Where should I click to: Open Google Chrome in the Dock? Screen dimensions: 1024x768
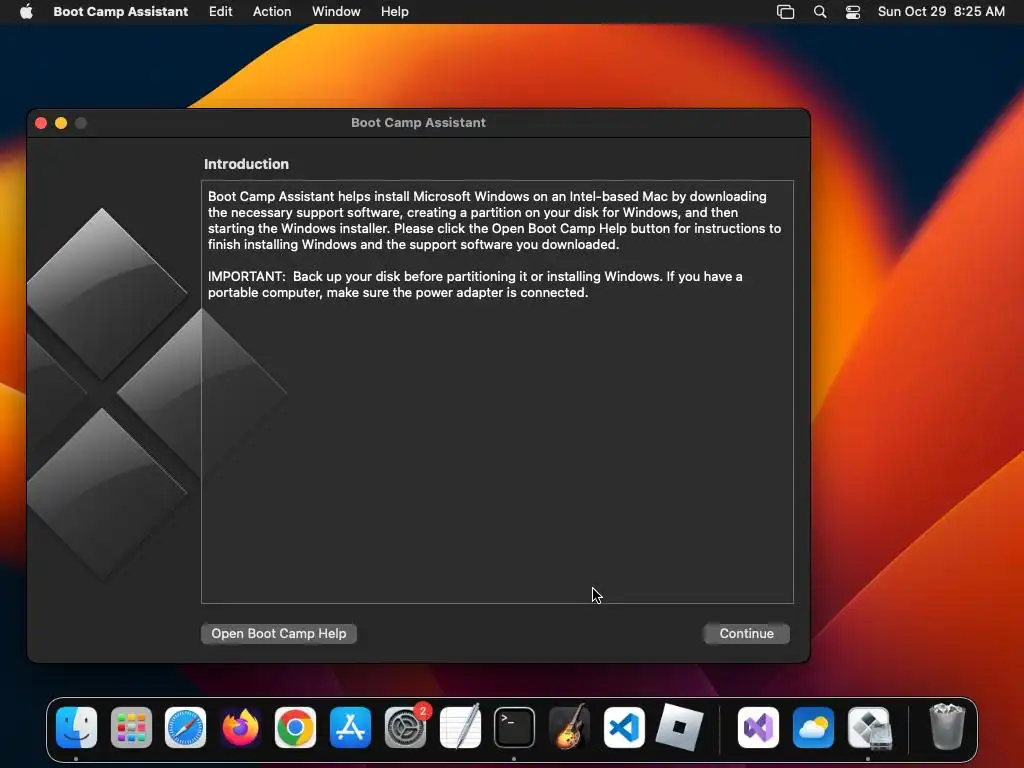pos(295,728)
